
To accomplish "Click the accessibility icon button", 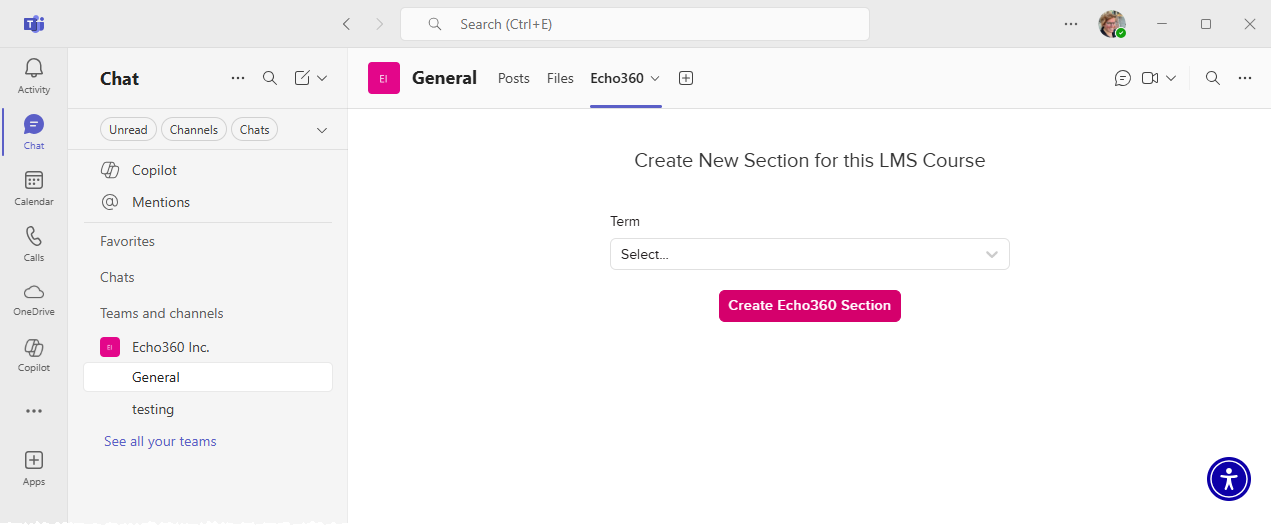I will pos(1228,479).
